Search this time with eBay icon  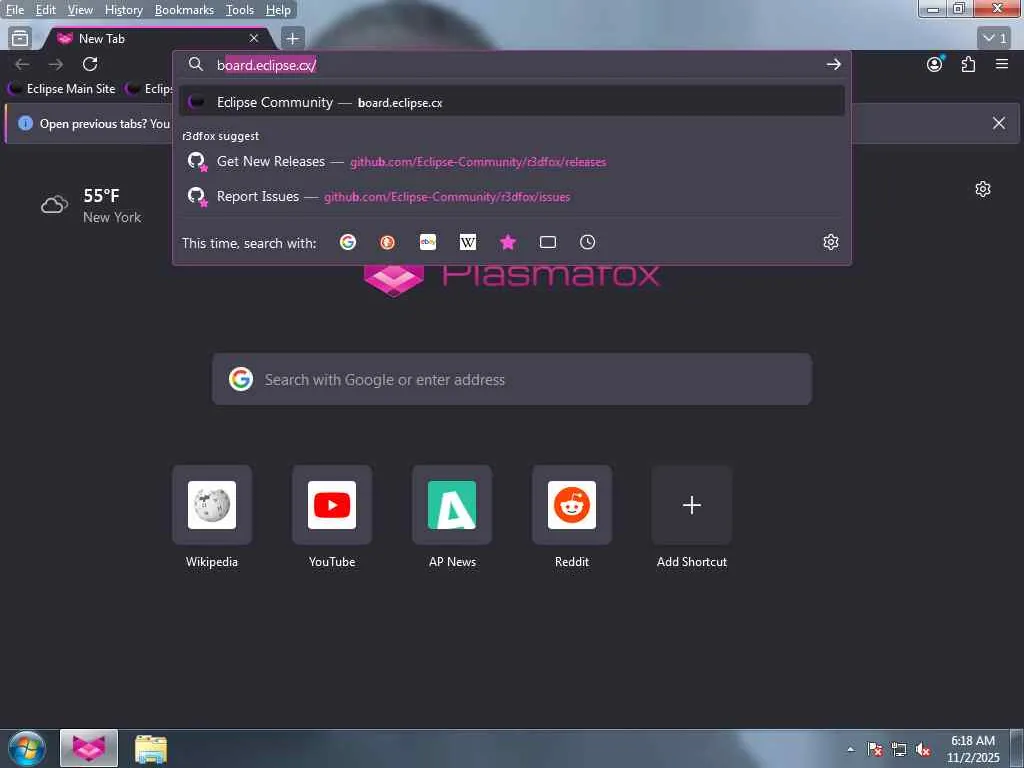tap(428, 242)
